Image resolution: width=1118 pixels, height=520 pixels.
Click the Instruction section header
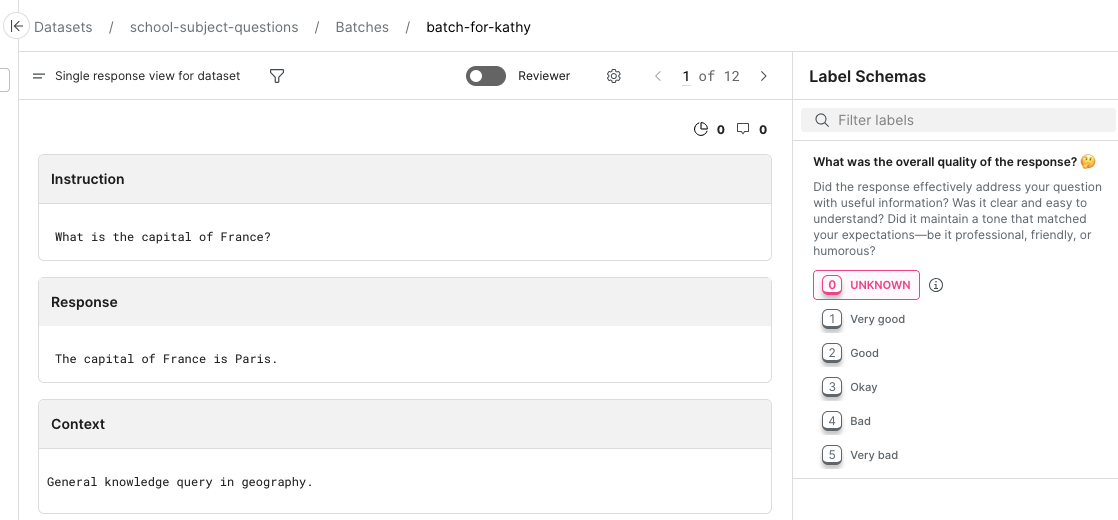(405, 179)
